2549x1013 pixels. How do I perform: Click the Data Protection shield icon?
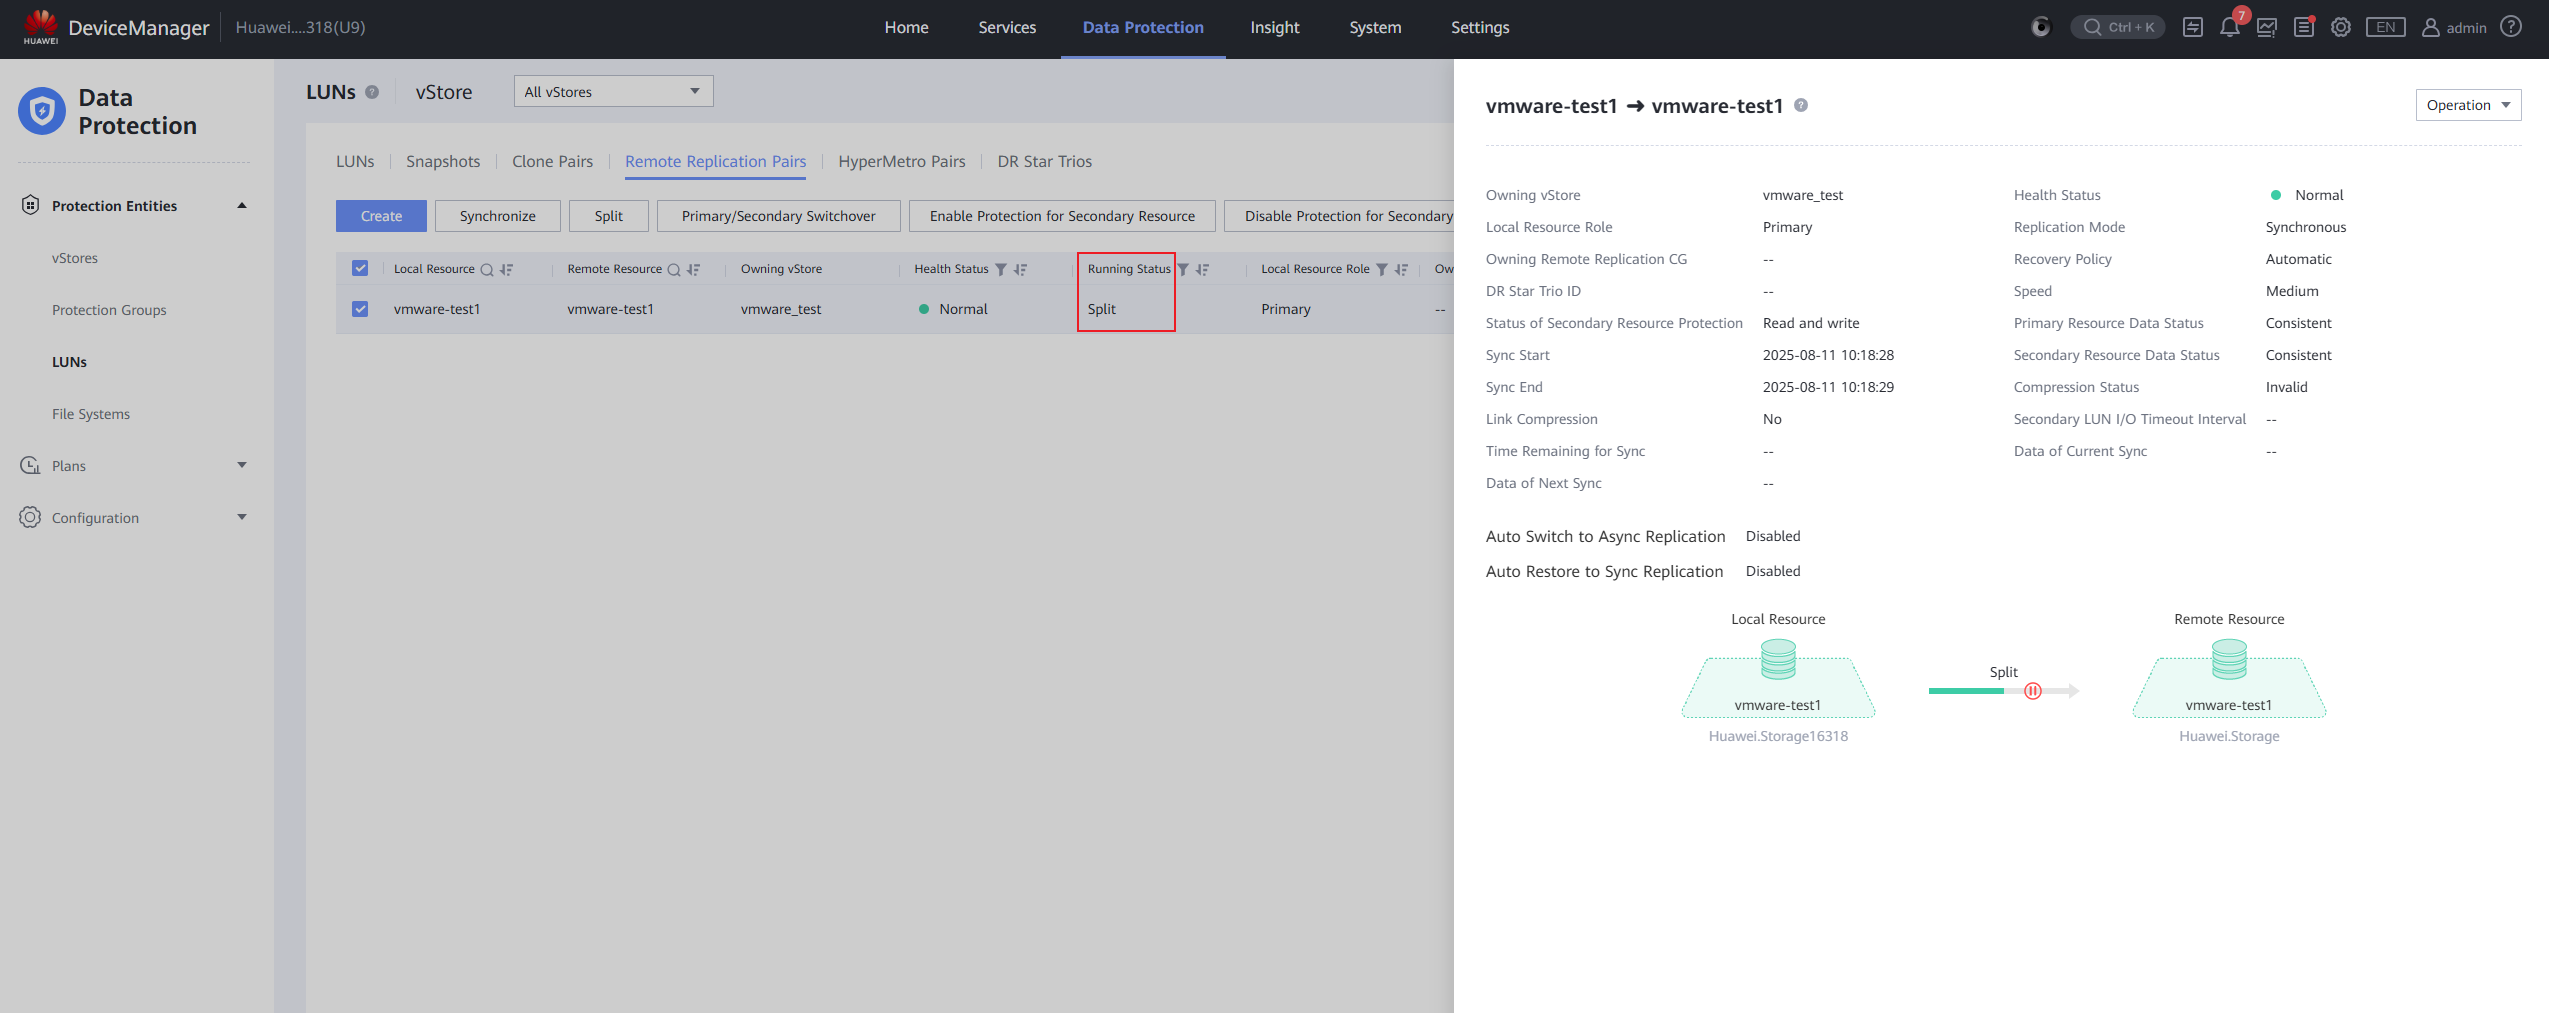tap(42, 111)
